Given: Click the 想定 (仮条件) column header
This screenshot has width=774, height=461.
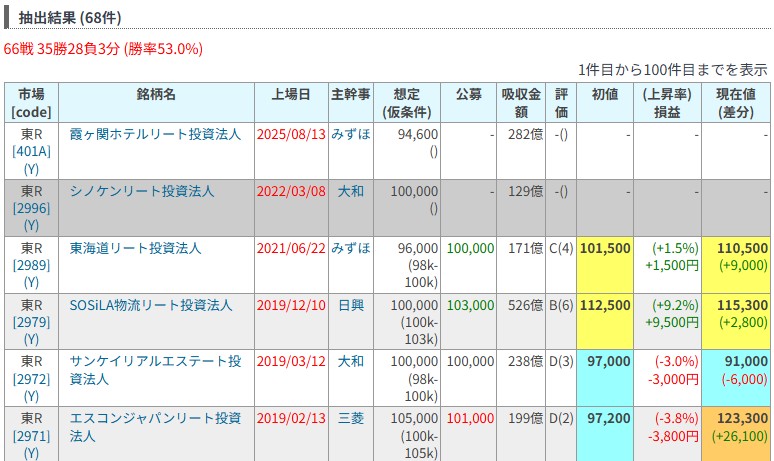Looking at the screenshot, I should 407,103.
